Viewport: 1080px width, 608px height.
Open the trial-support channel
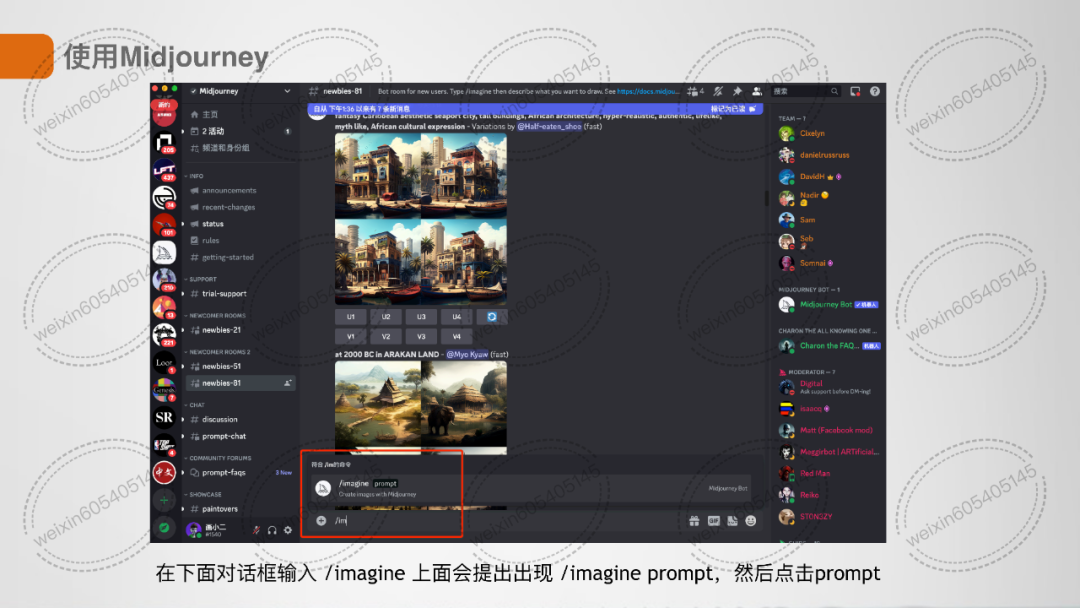point(224,293)
